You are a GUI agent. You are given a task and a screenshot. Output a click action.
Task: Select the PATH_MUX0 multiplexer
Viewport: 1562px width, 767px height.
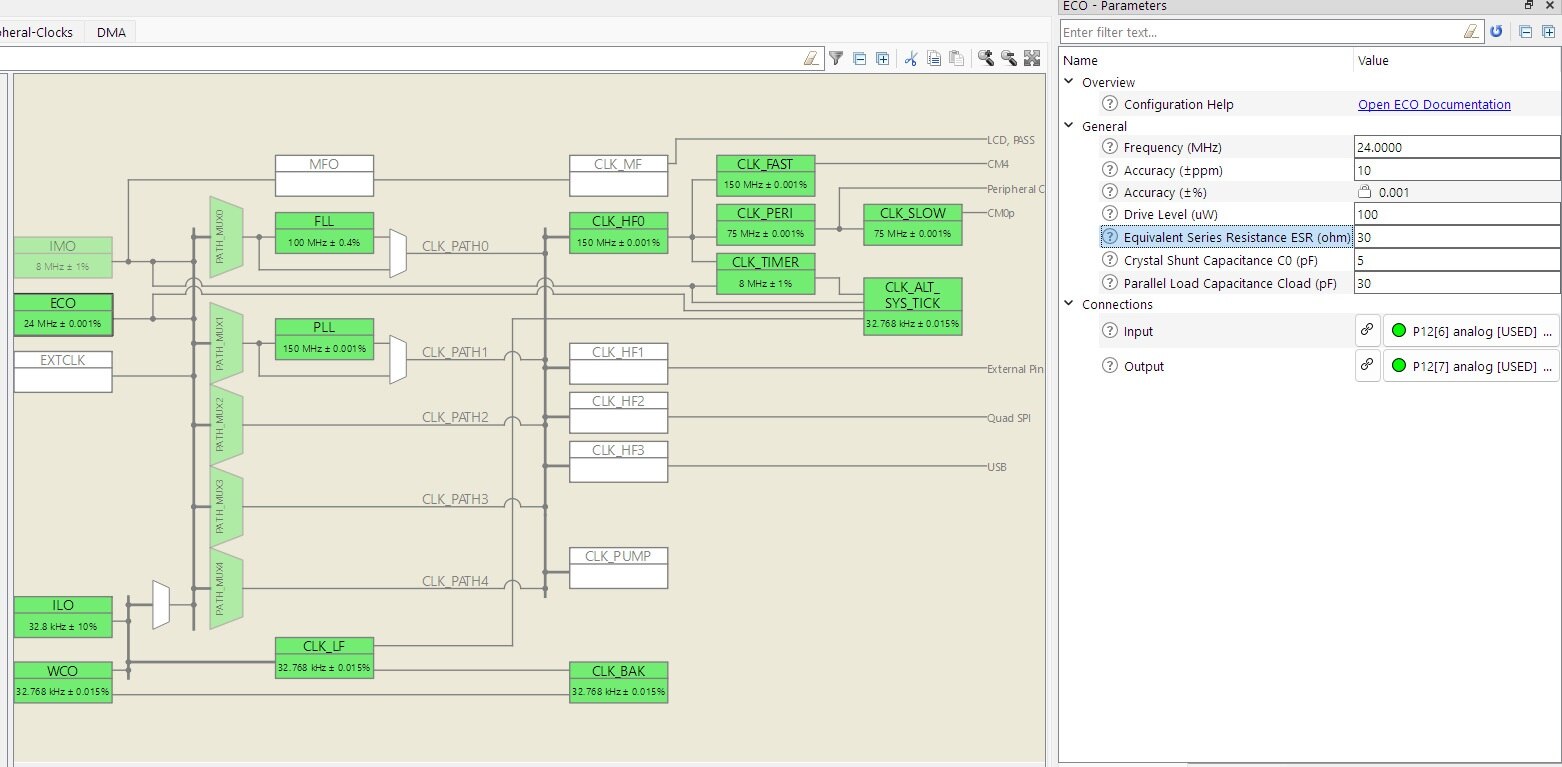[226, 236]
